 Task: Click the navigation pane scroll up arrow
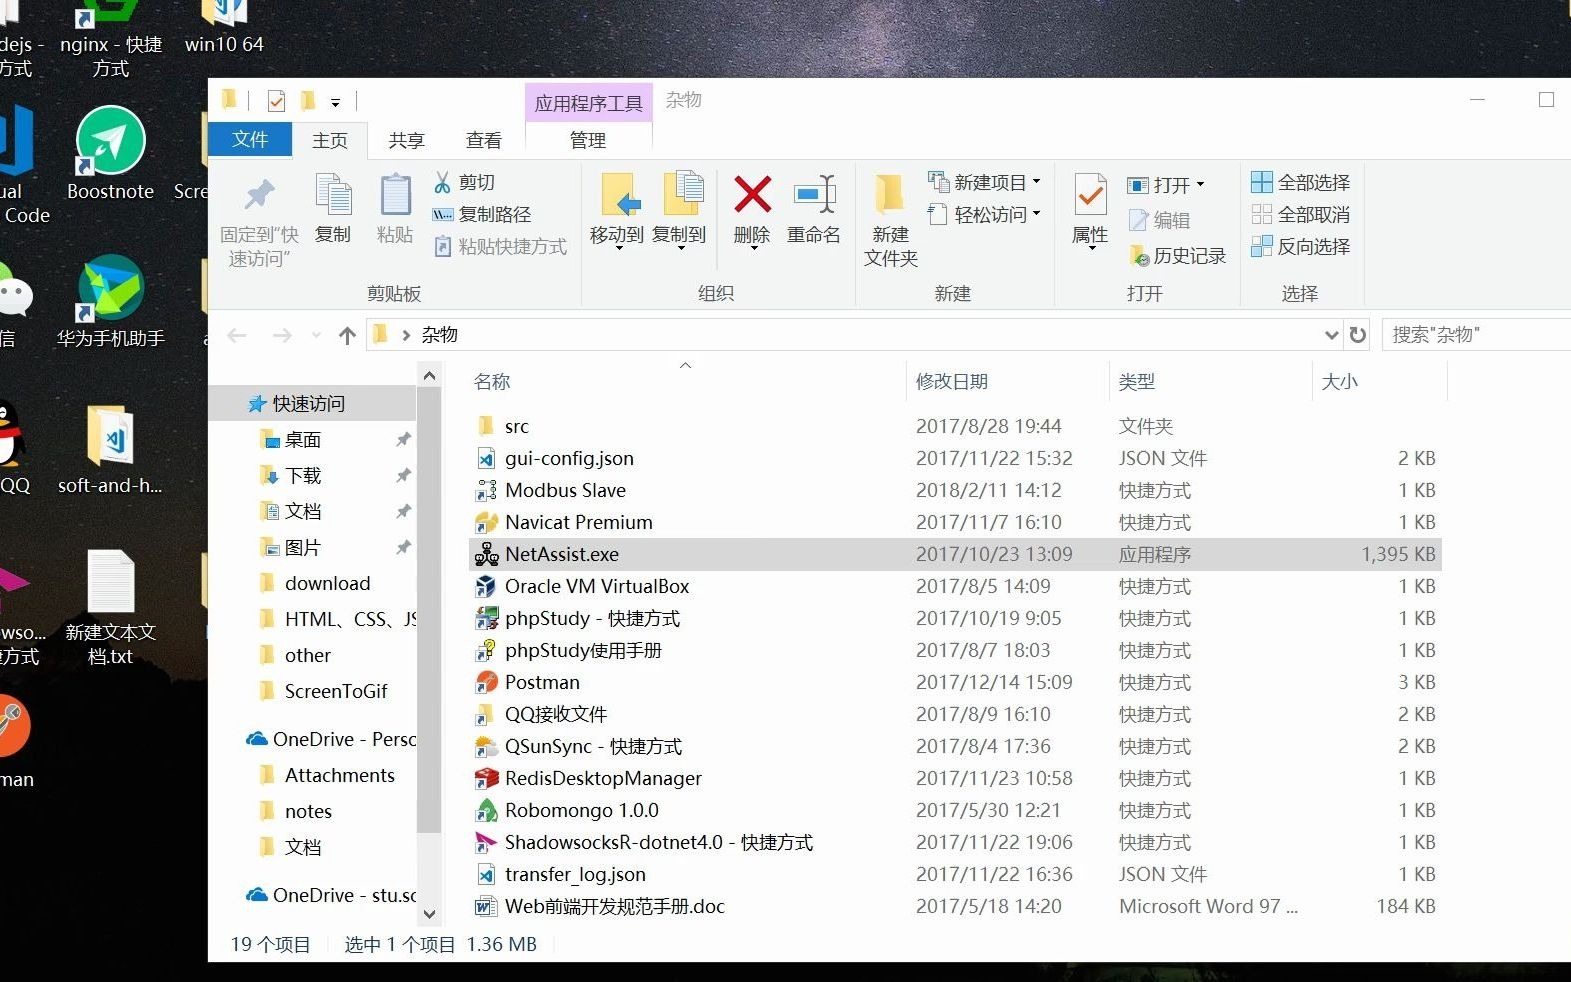pyautogui.click(x=429, y=376)
